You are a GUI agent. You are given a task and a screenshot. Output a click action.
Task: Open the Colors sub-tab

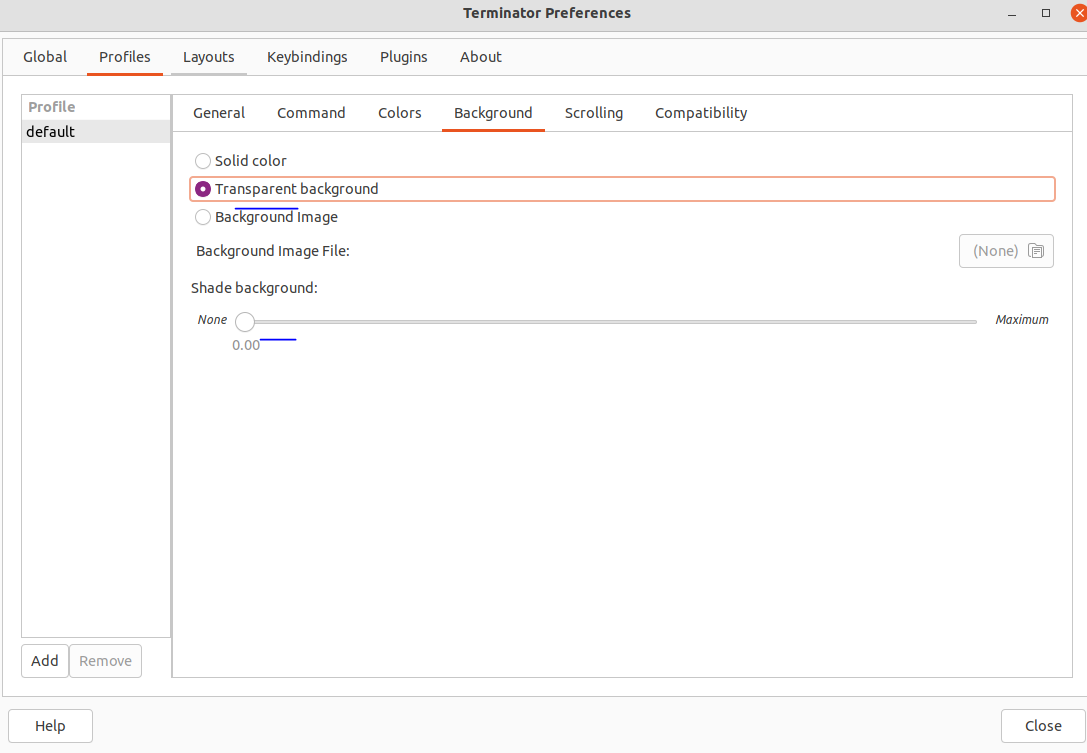pos(399,113)
